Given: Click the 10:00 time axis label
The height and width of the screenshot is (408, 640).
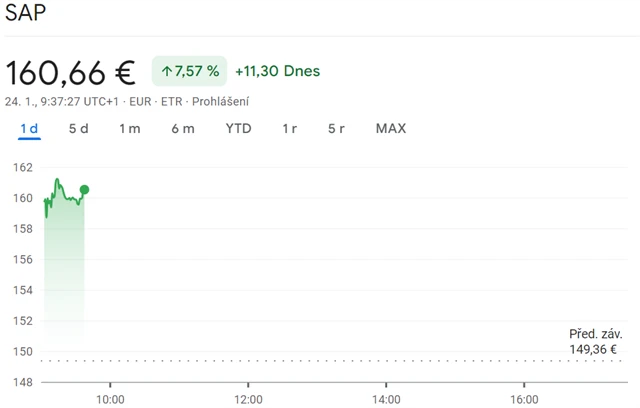Looking at the screenshot, I should coord(110,399).
